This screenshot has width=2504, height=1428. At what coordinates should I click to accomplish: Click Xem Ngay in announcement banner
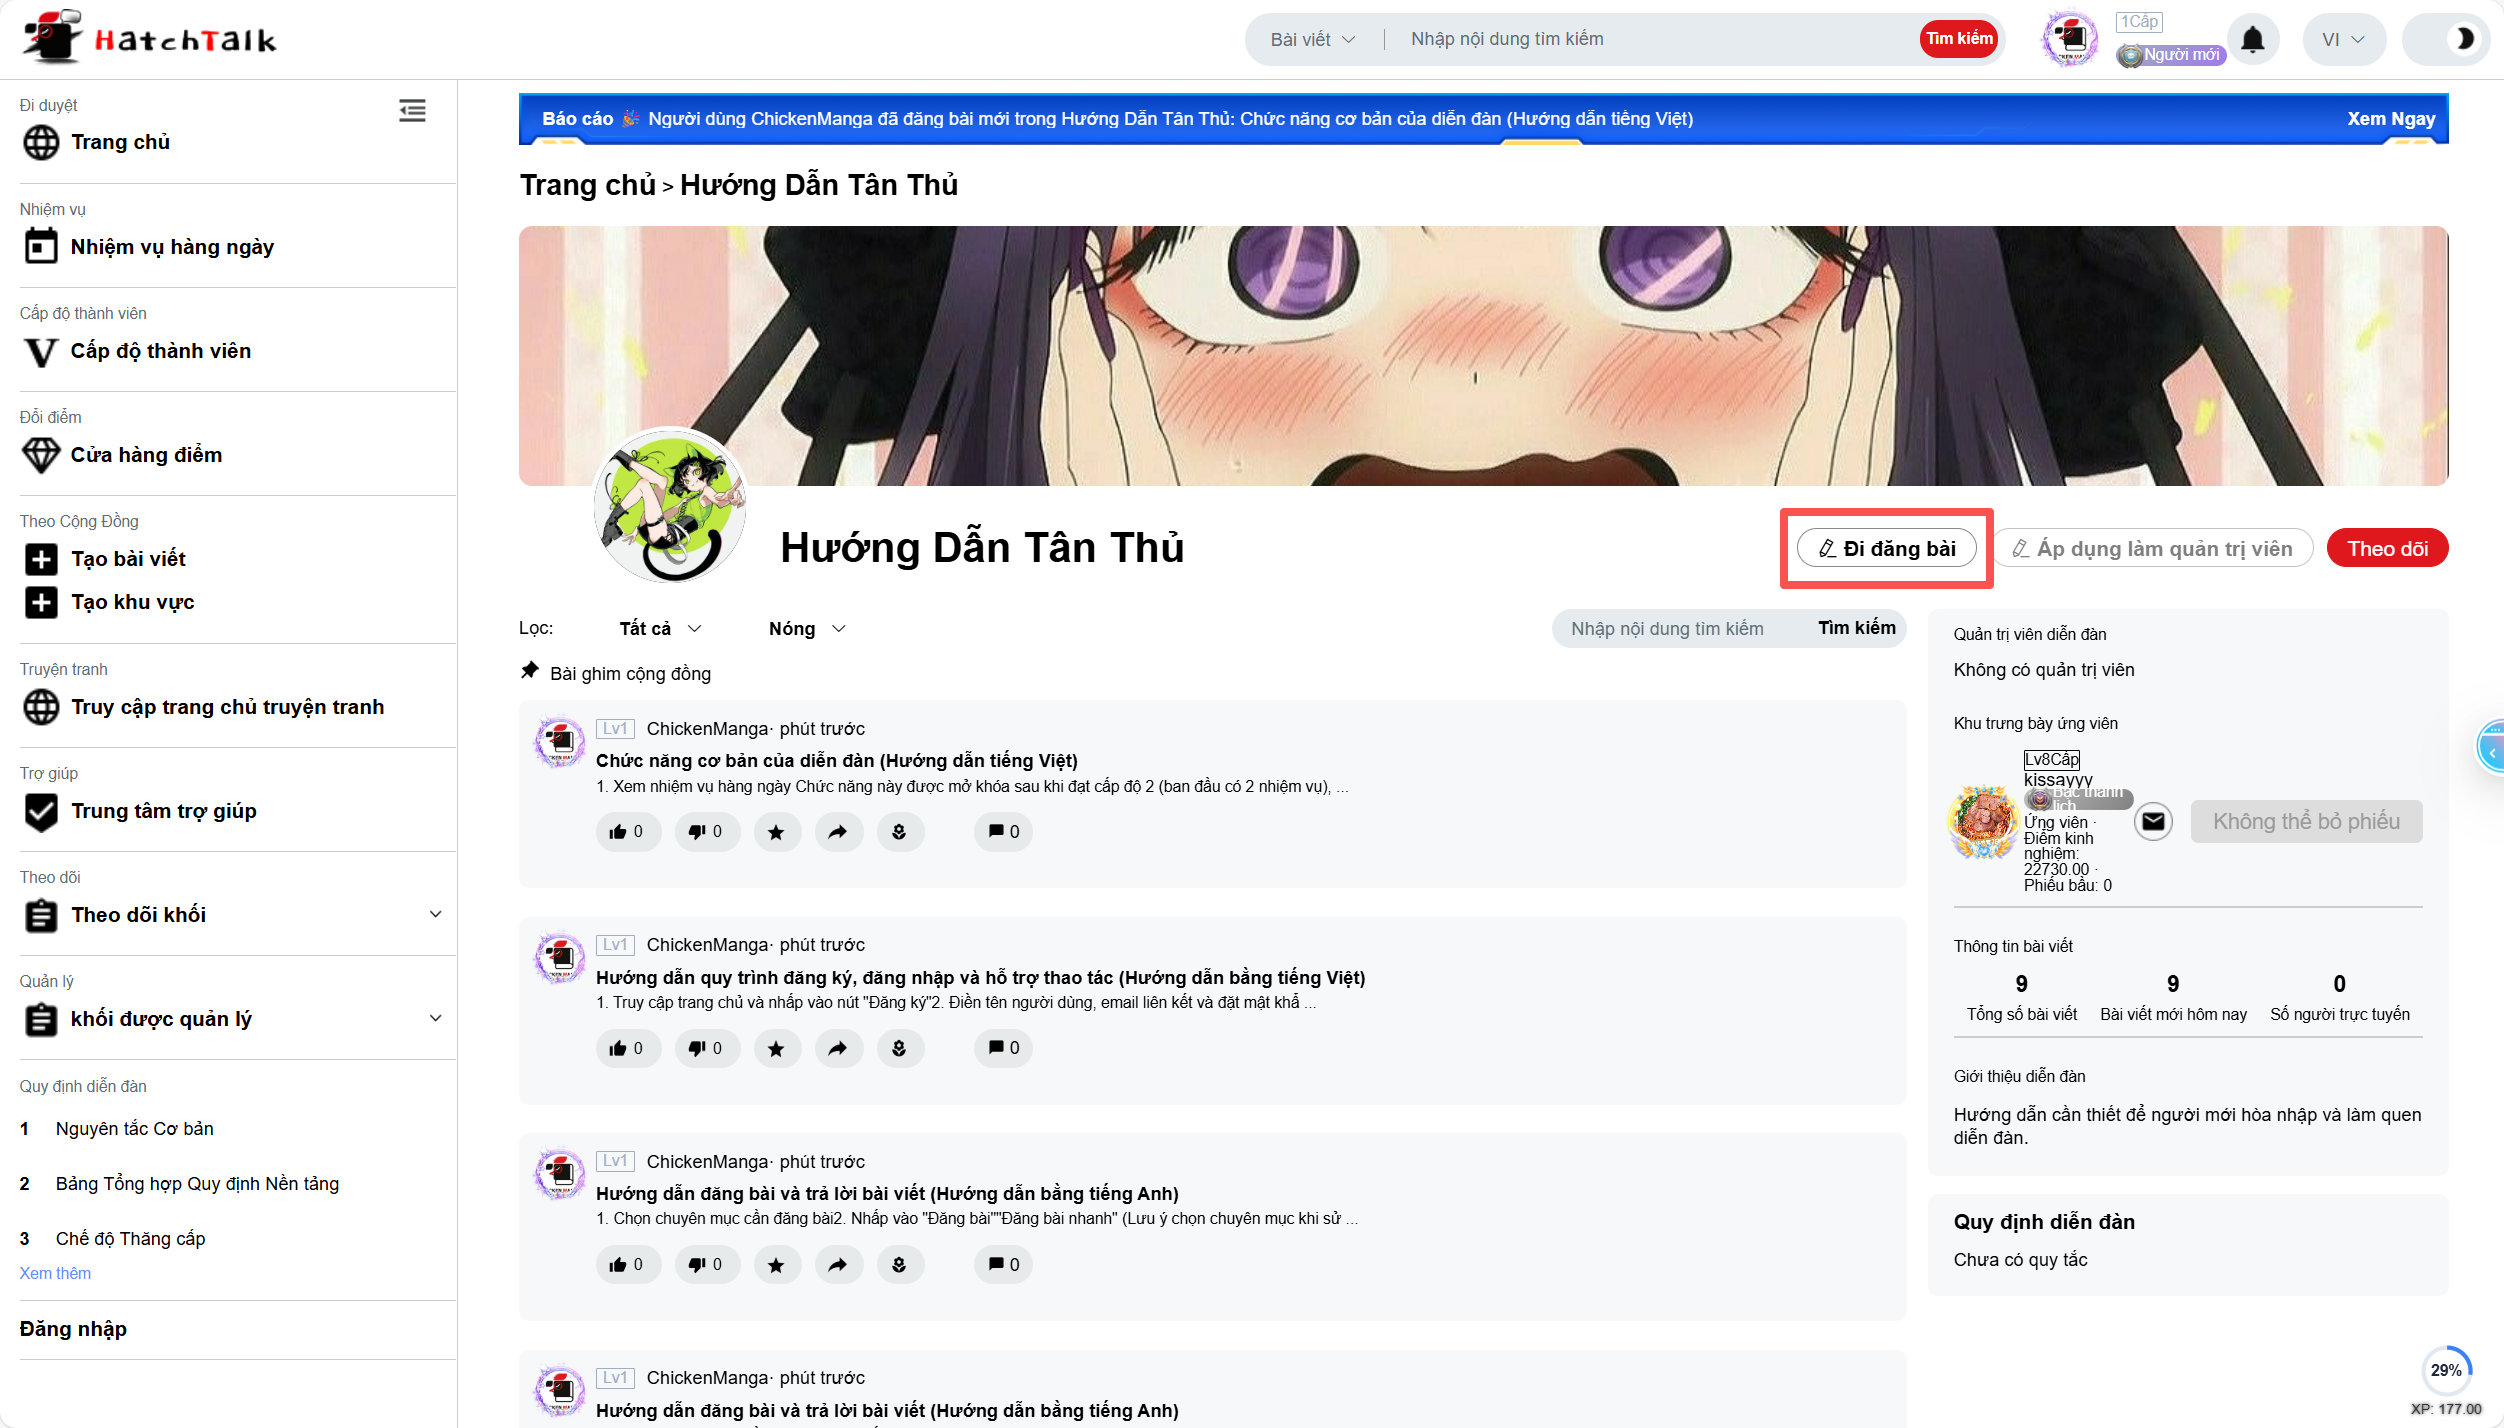(2390, 119)
